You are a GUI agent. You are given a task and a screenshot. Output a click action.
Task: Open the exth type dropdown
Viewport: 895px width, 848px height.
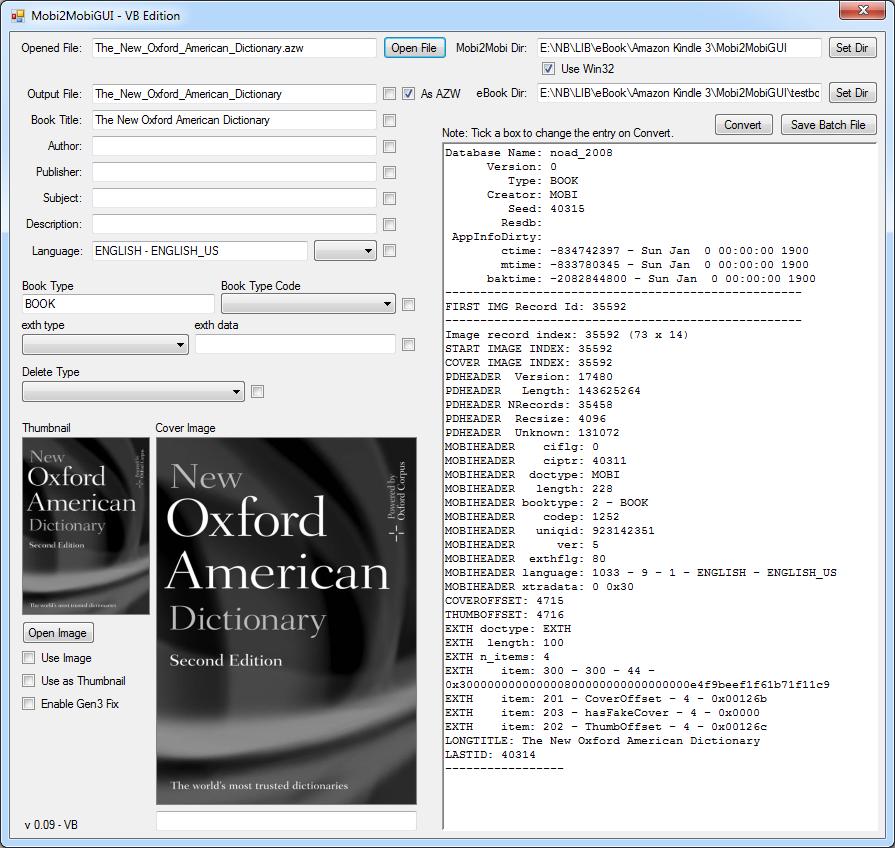tap(105, 345)
